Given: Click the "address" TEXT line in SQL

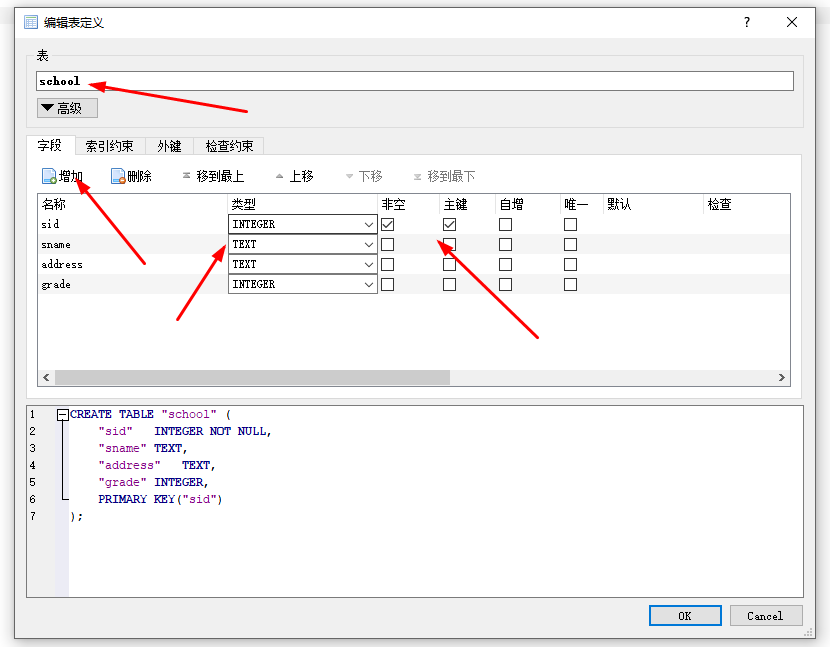Looking at the screenshot, I should click(x=157, y=465).
